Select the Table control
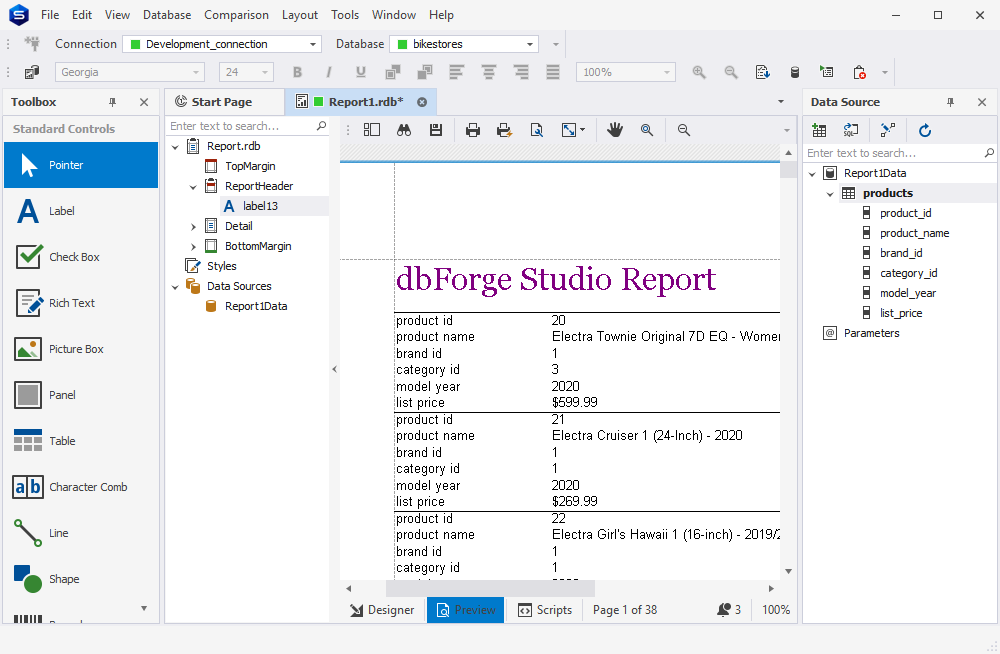 point(81,441)
